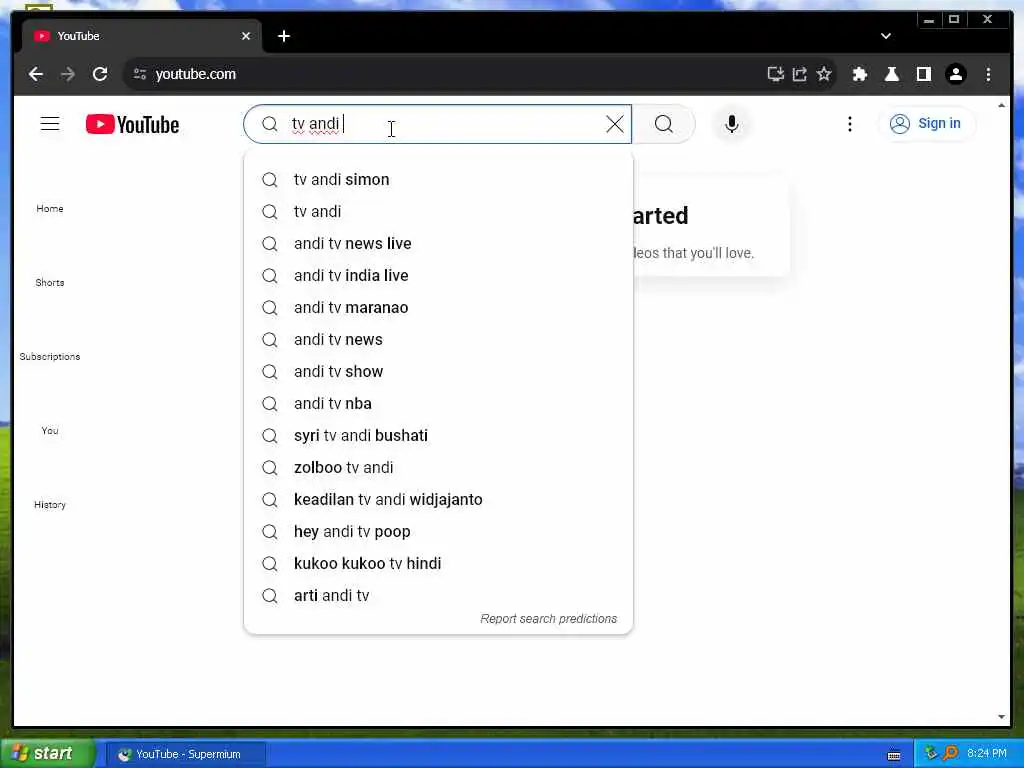
Task: Choose suggestion 'andi tv news live'
Action: 438,244
